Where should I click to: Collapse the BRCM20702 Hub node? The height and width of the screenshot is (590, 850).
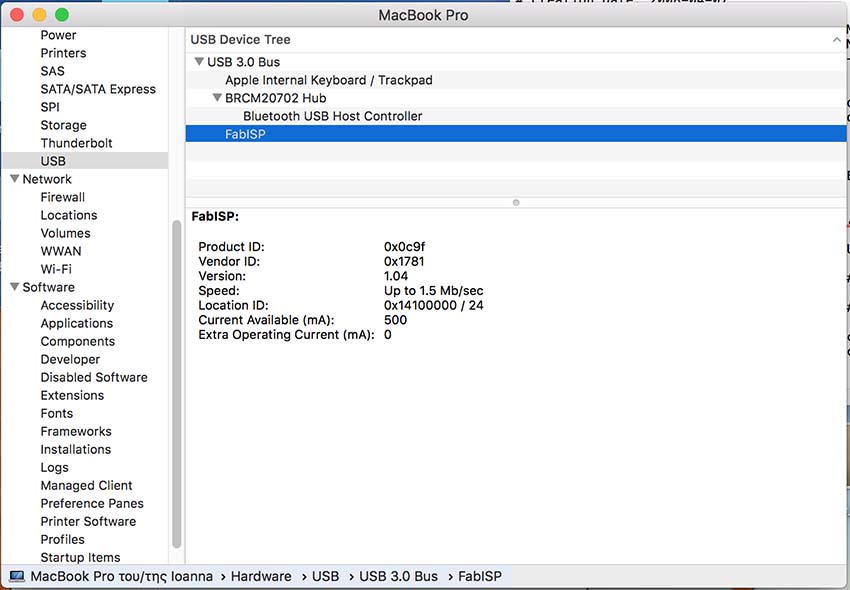(217, 97)
